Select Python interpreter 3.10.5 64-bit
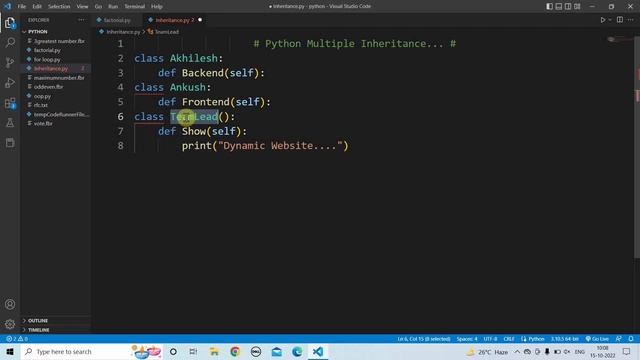The height and width of the screenshot is (360, 640). (564, 339)
